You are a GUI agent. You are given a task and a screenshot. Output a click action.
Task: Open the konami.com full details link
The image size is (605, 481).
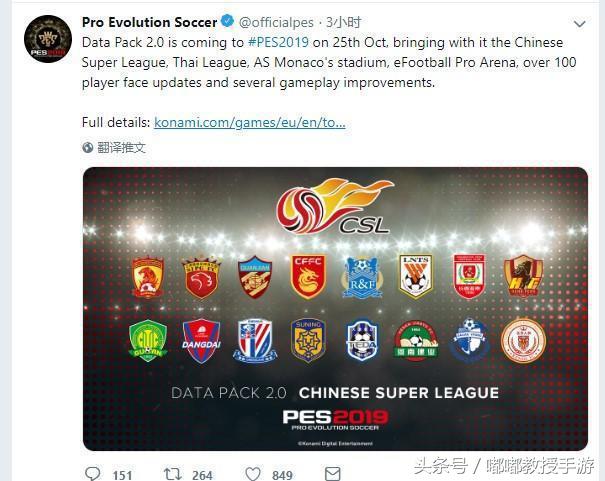250,123
